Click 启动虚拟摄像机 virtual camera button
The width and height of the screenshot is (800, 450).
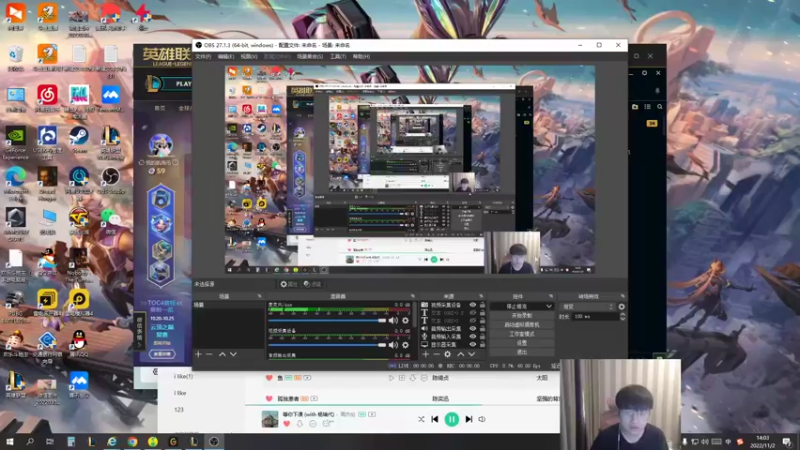(x=521, y=324)
